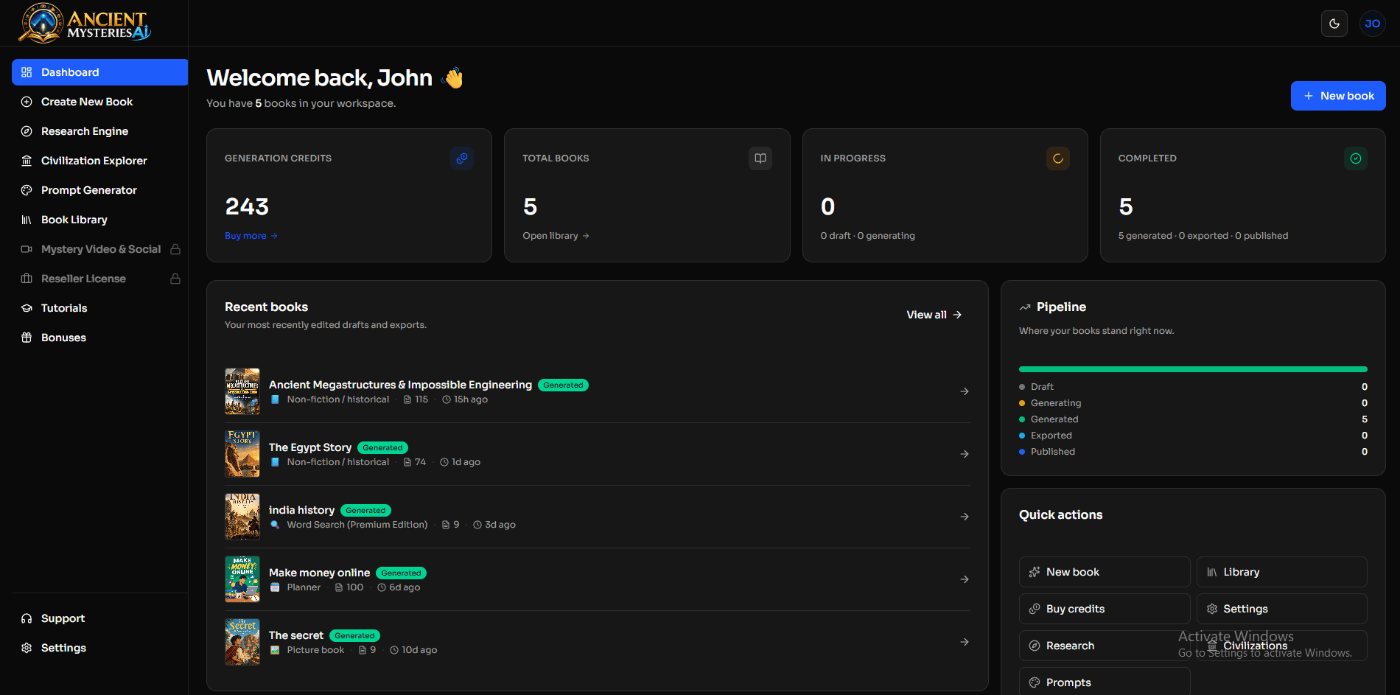Screen dimensions: 1400x695
Task: Select locked Reseller License item
Action: (100, 279)
